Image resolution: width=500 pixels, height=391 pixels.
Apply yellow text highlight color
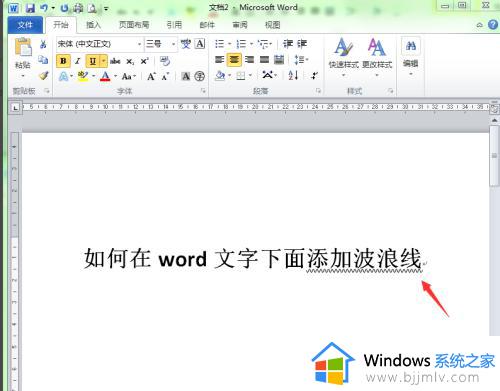pyautogui.click(x=83, y=76)
